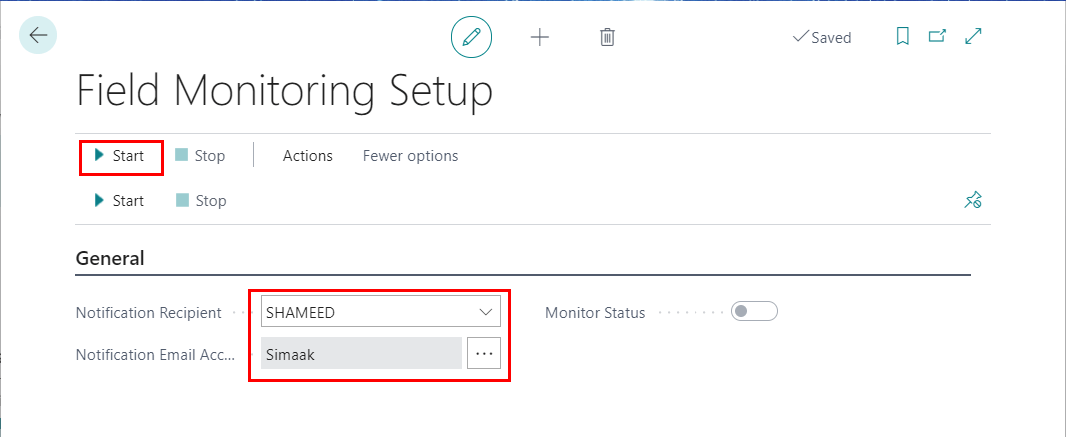
Task: Open the Notification Recipient dropdown arrow
Action: click(x=485, y=312)
